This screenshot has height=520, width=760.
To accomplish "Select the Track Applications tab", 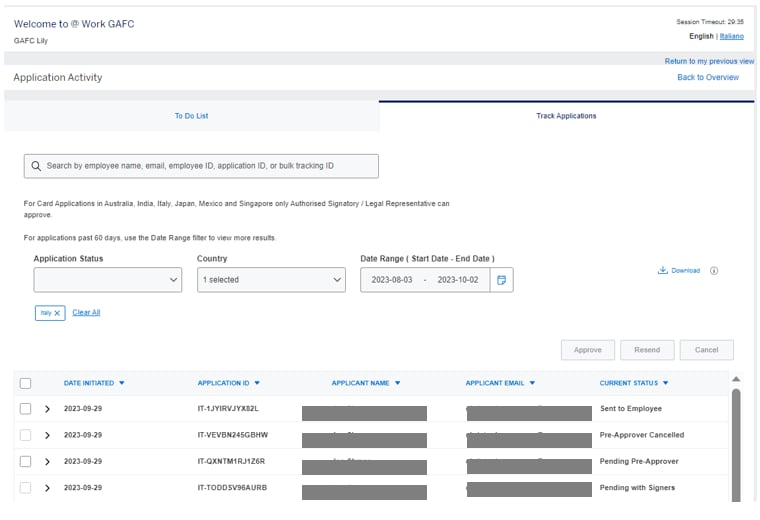I will point(566,116).
